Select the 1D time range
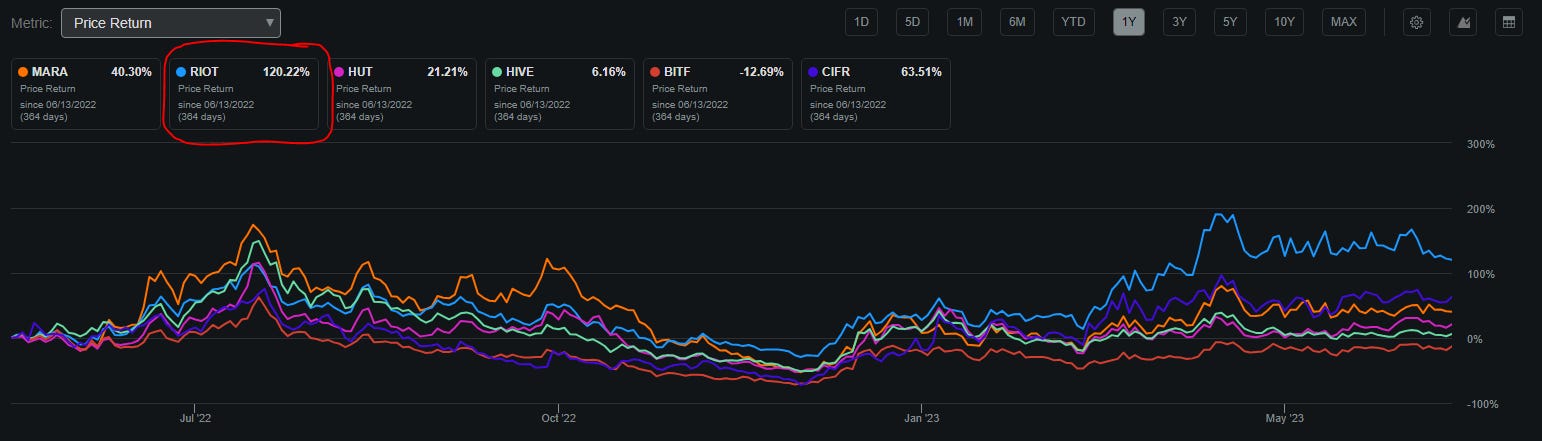 point(861,22)
